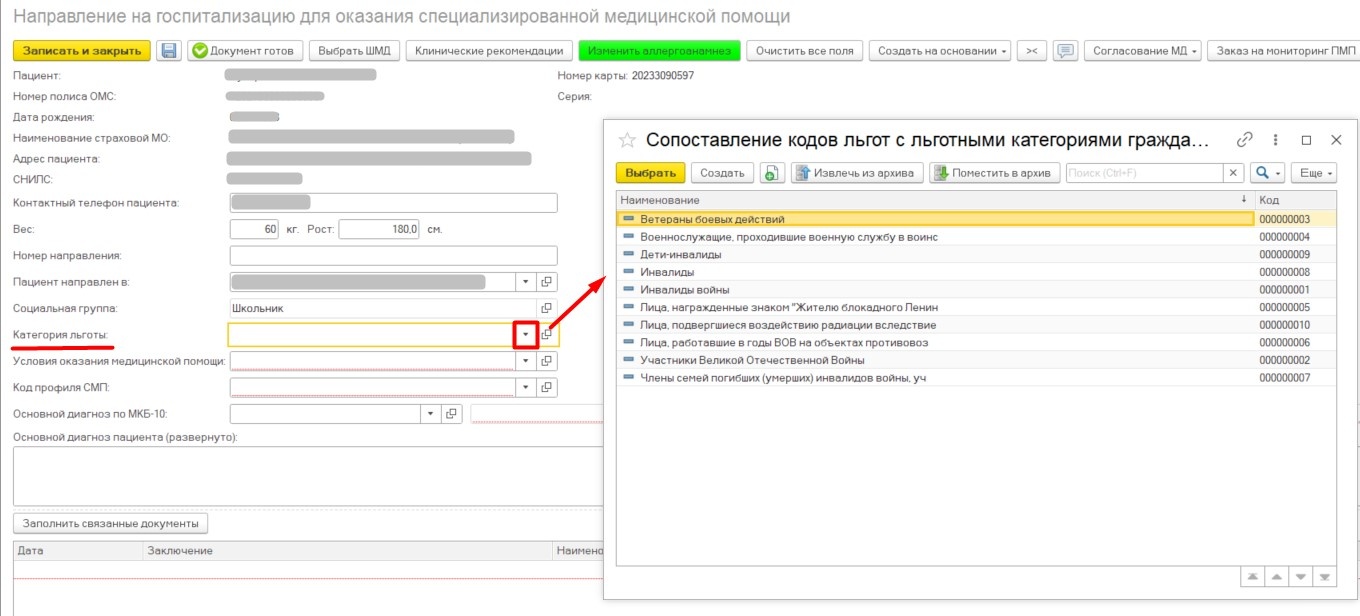The height and width of the screenshot is (616, 1360).
Task: Click the save diskette icon in toolbar
Action: click(x=169, y=51)
